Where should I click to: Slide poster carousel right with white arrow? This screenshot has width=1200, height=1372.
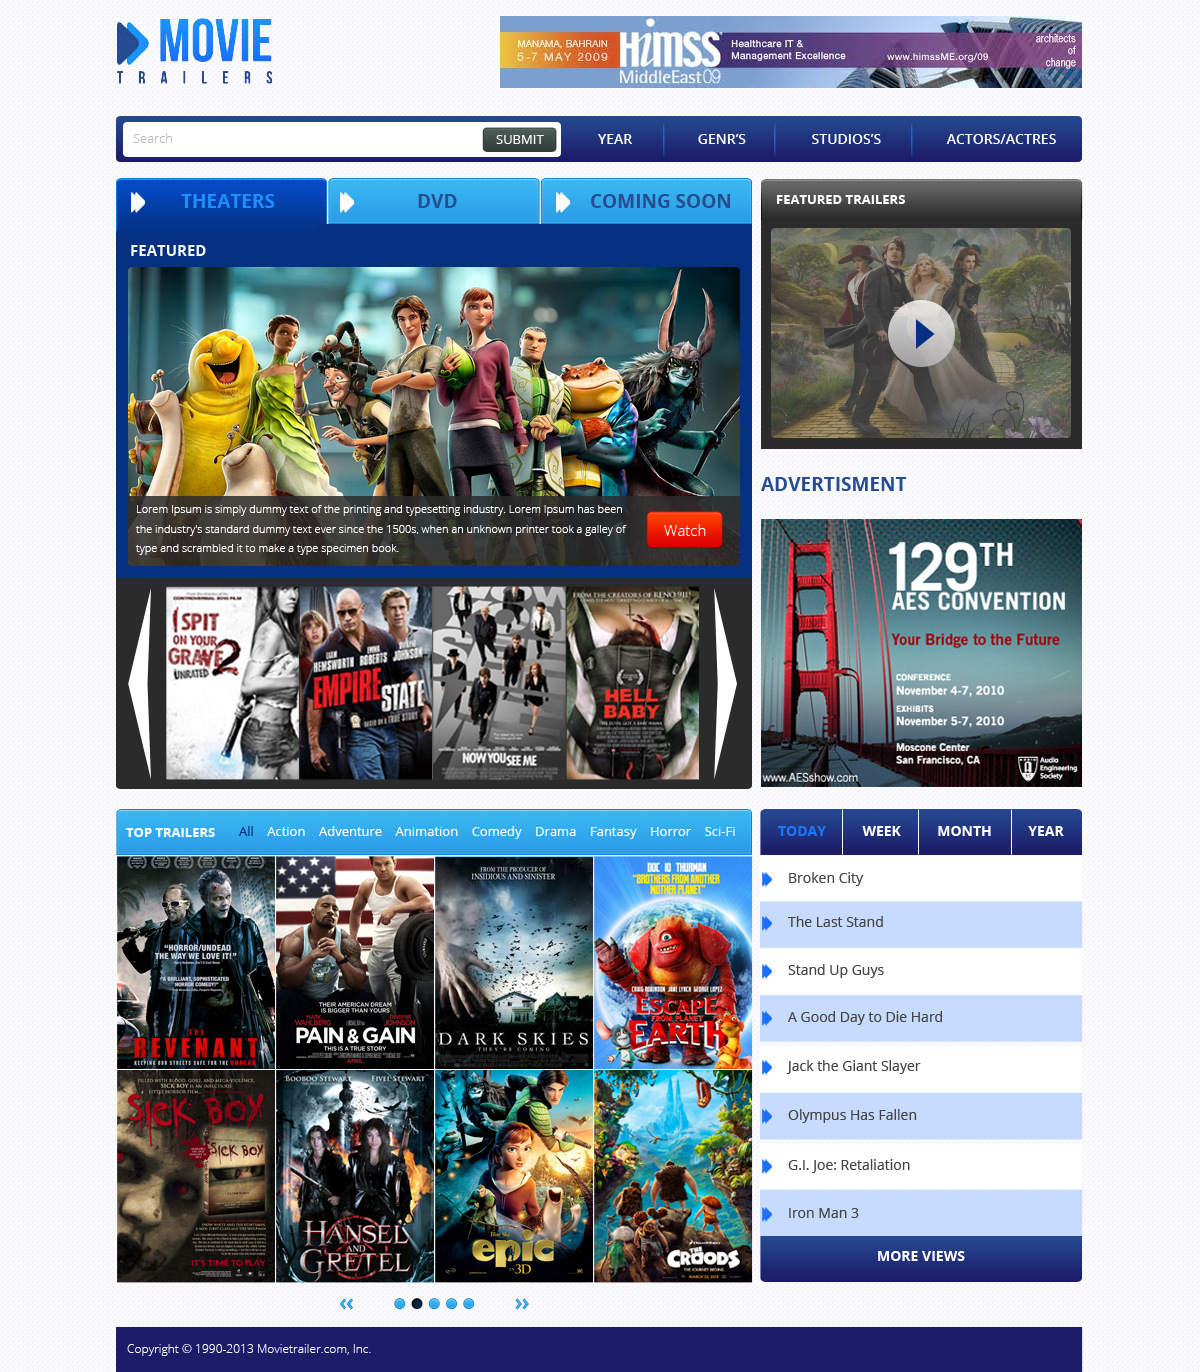tap(726, 683)
